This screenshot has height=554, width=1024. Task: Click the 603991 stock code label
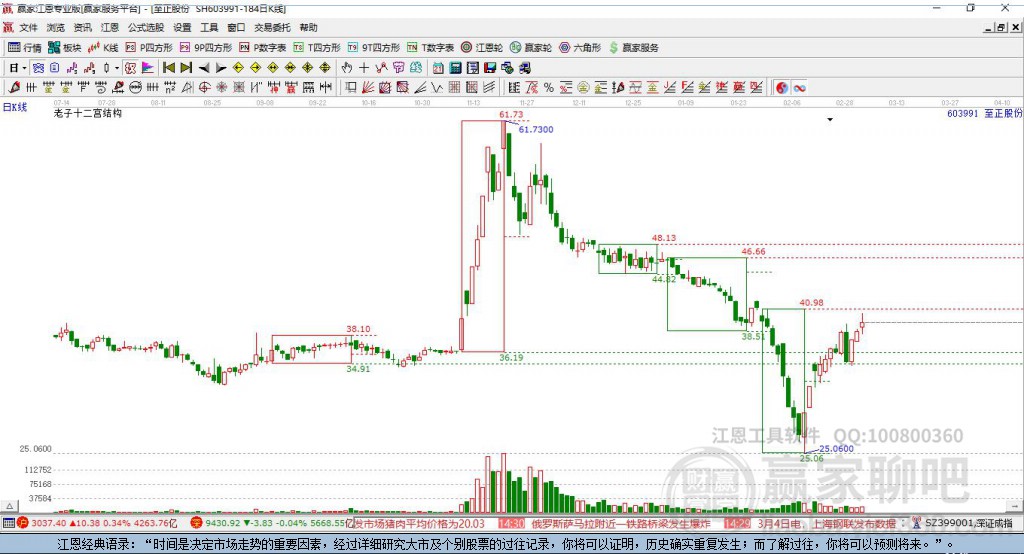[963, 114]
